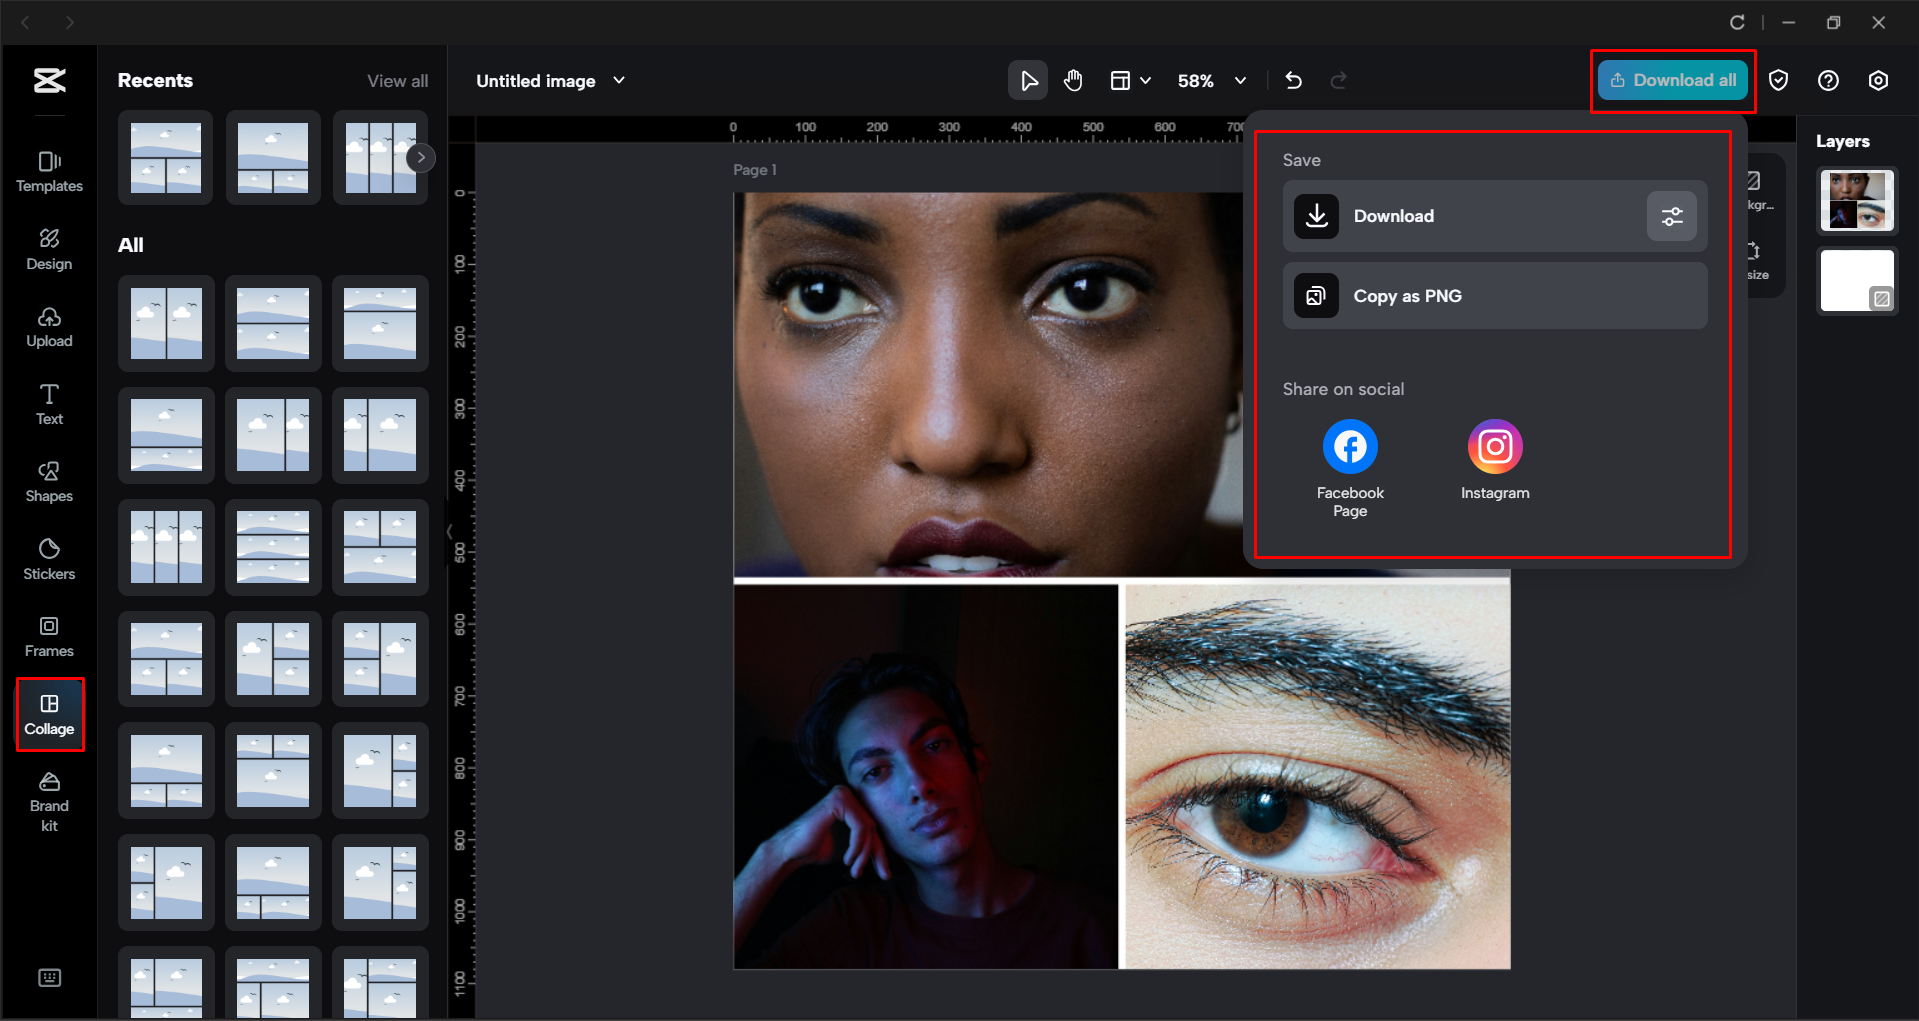Screen dimensions: 1919x1021
Task: Select the white background layer thumbnail
Action: point(1856,281)
